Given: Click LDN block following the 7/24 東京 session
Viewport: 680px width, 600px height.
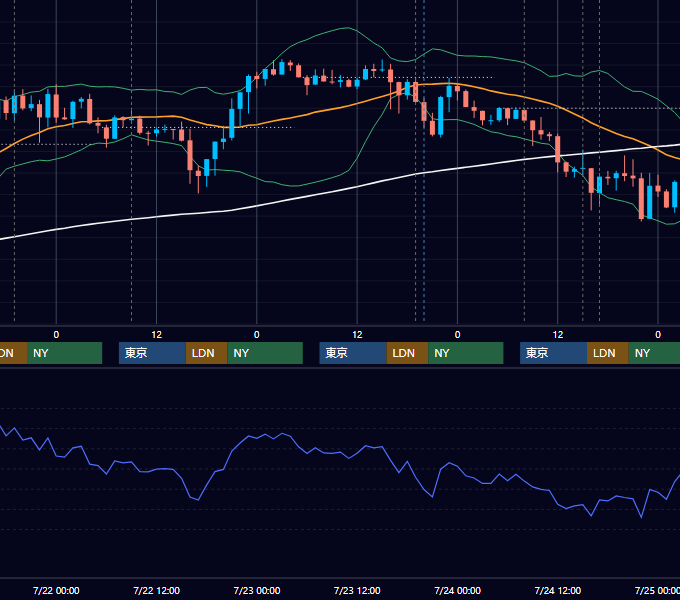Looking at the screenshot, I should 608,353.
